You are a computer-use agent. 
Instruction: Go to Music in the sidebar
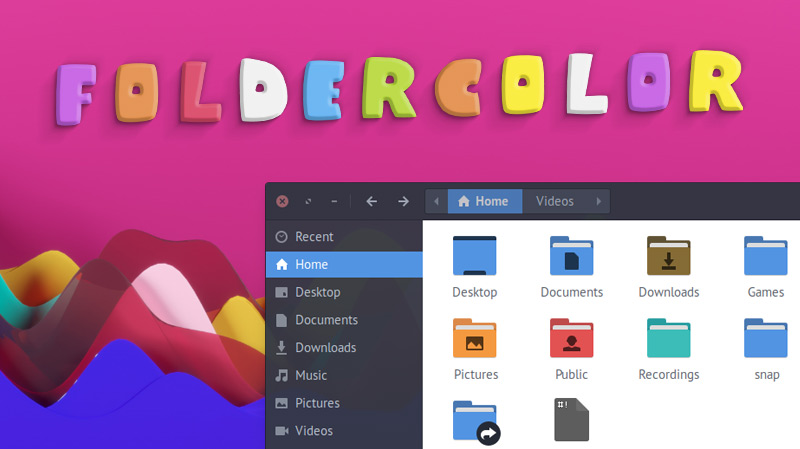(311, 375)
